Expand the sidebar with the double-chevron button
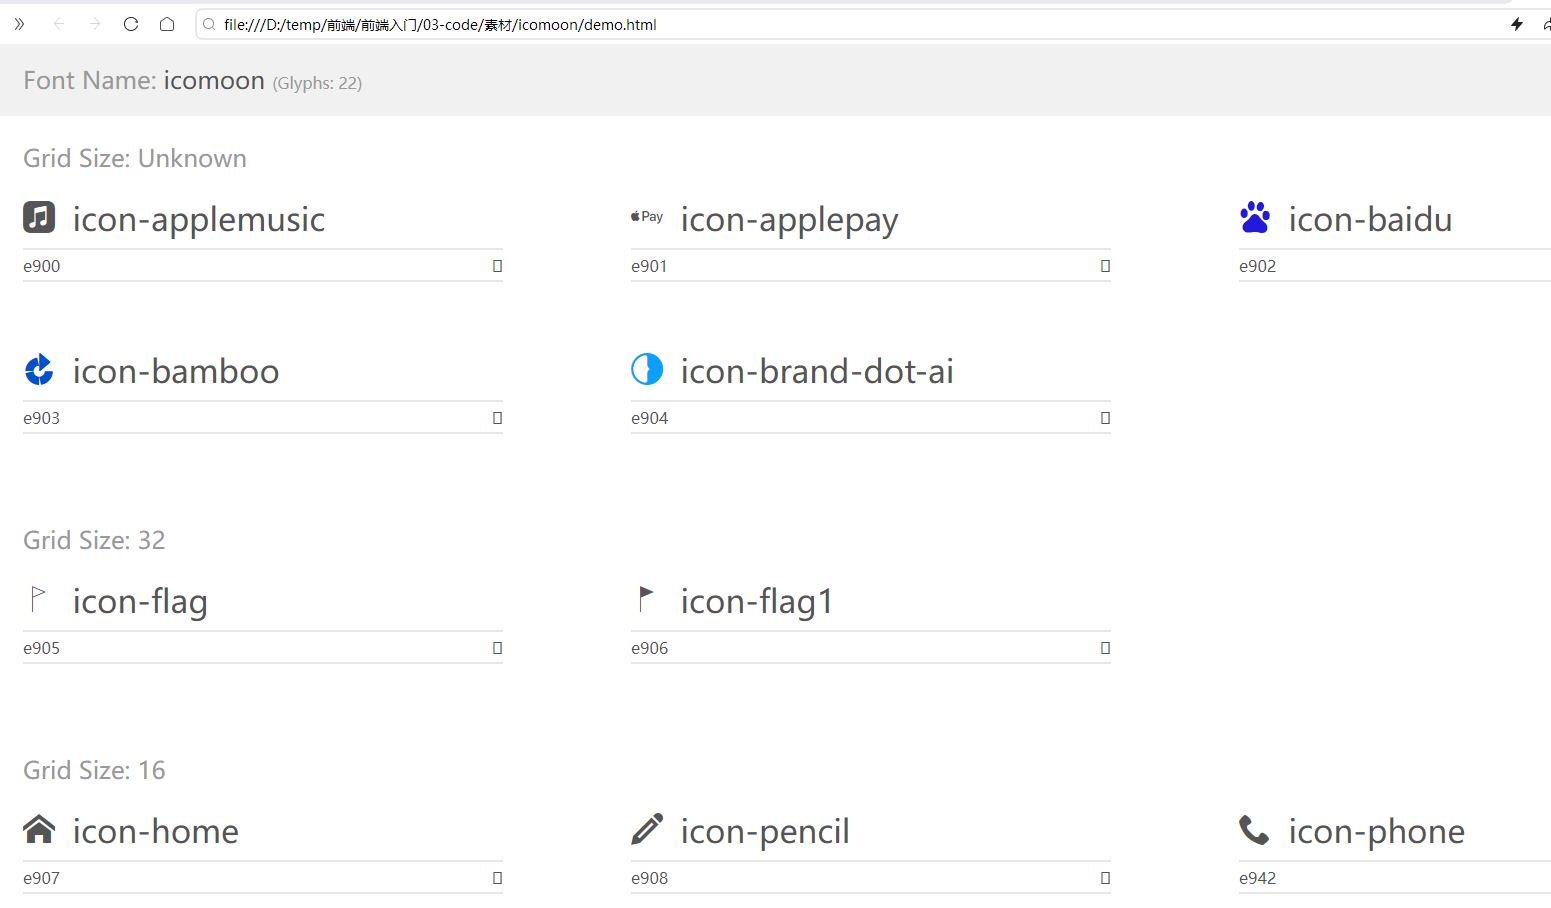 pos(19,24)
